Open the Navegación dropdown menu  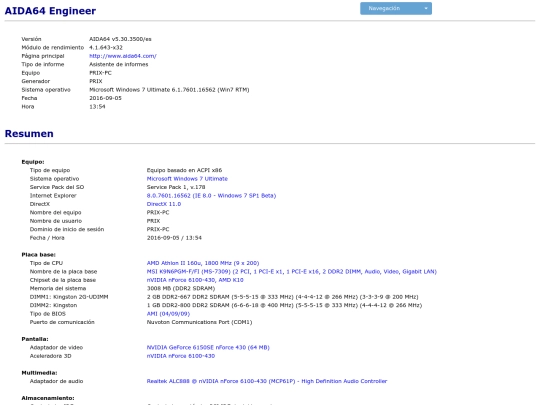pos(396,9)
